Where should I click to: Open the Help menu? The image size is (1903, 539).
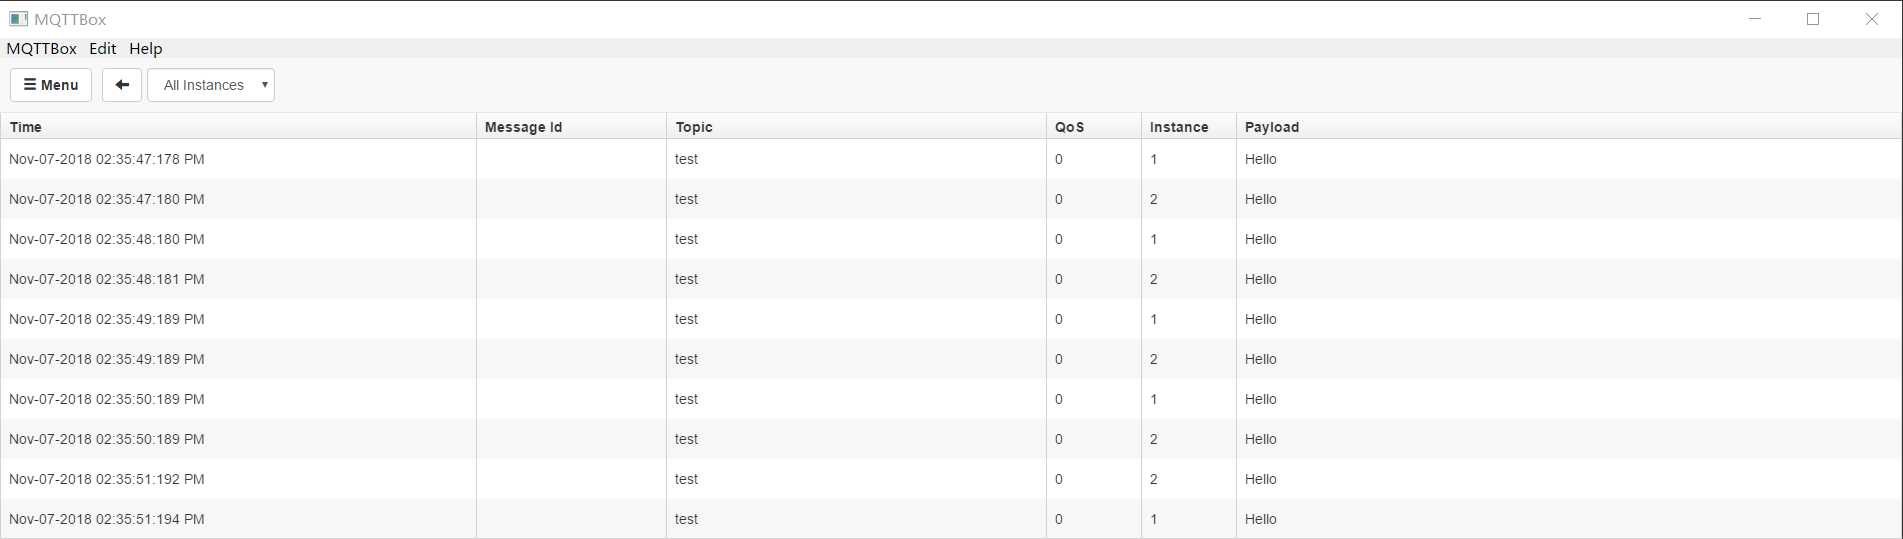click(x=146, y=48)
